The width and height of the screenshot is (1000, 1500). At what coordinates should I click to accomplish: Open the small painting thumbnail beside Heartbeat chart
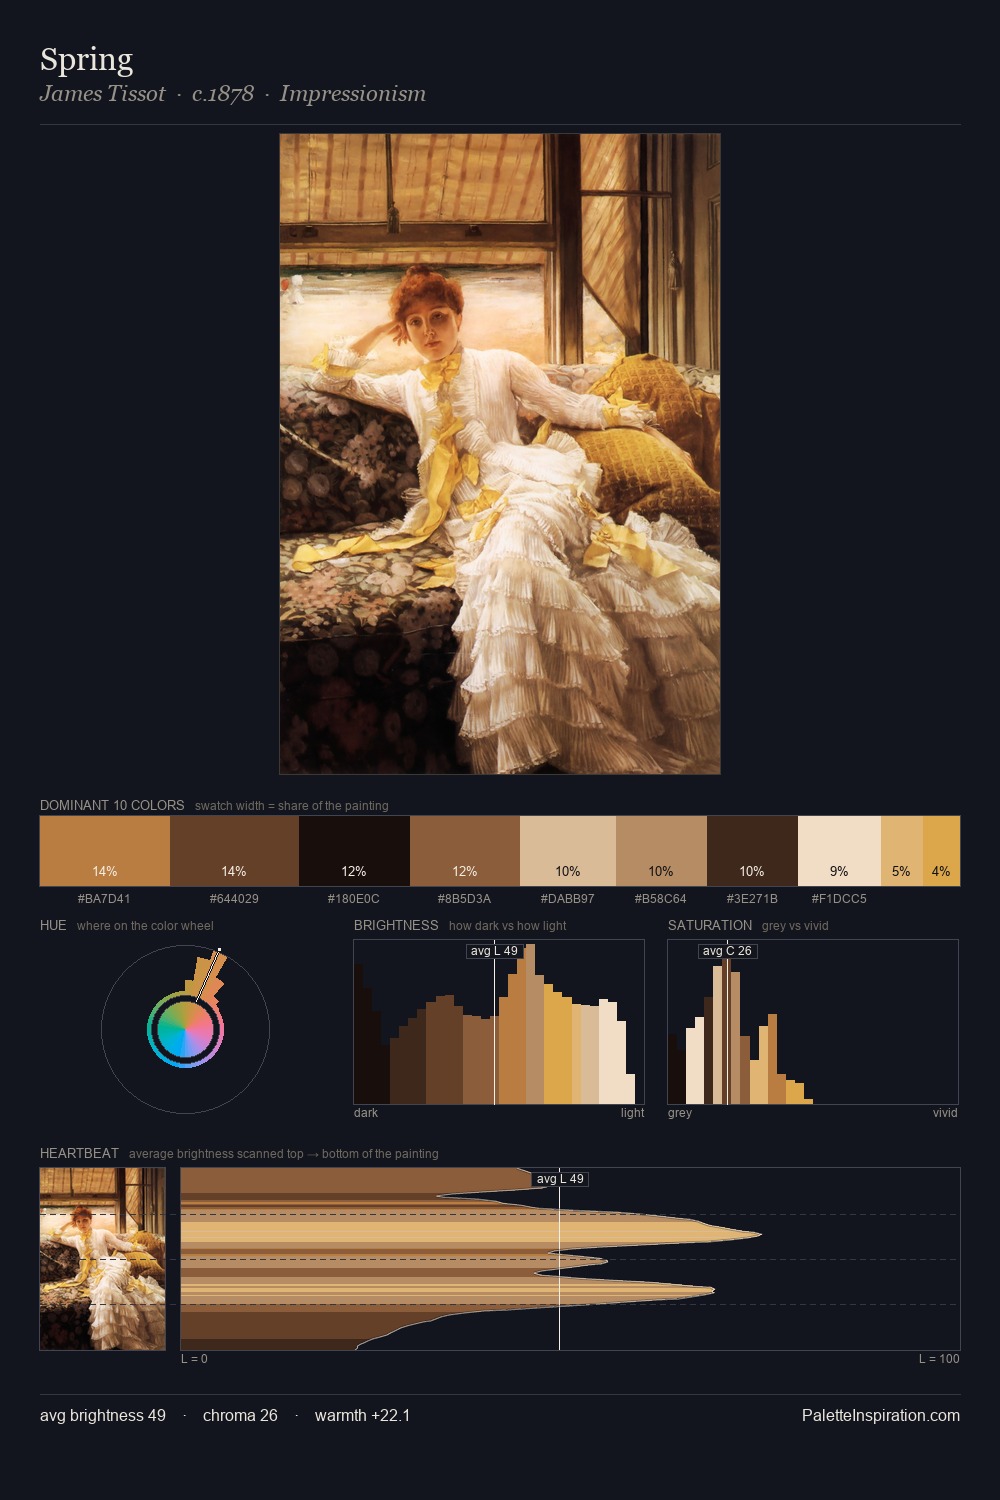click(103, 1259)
